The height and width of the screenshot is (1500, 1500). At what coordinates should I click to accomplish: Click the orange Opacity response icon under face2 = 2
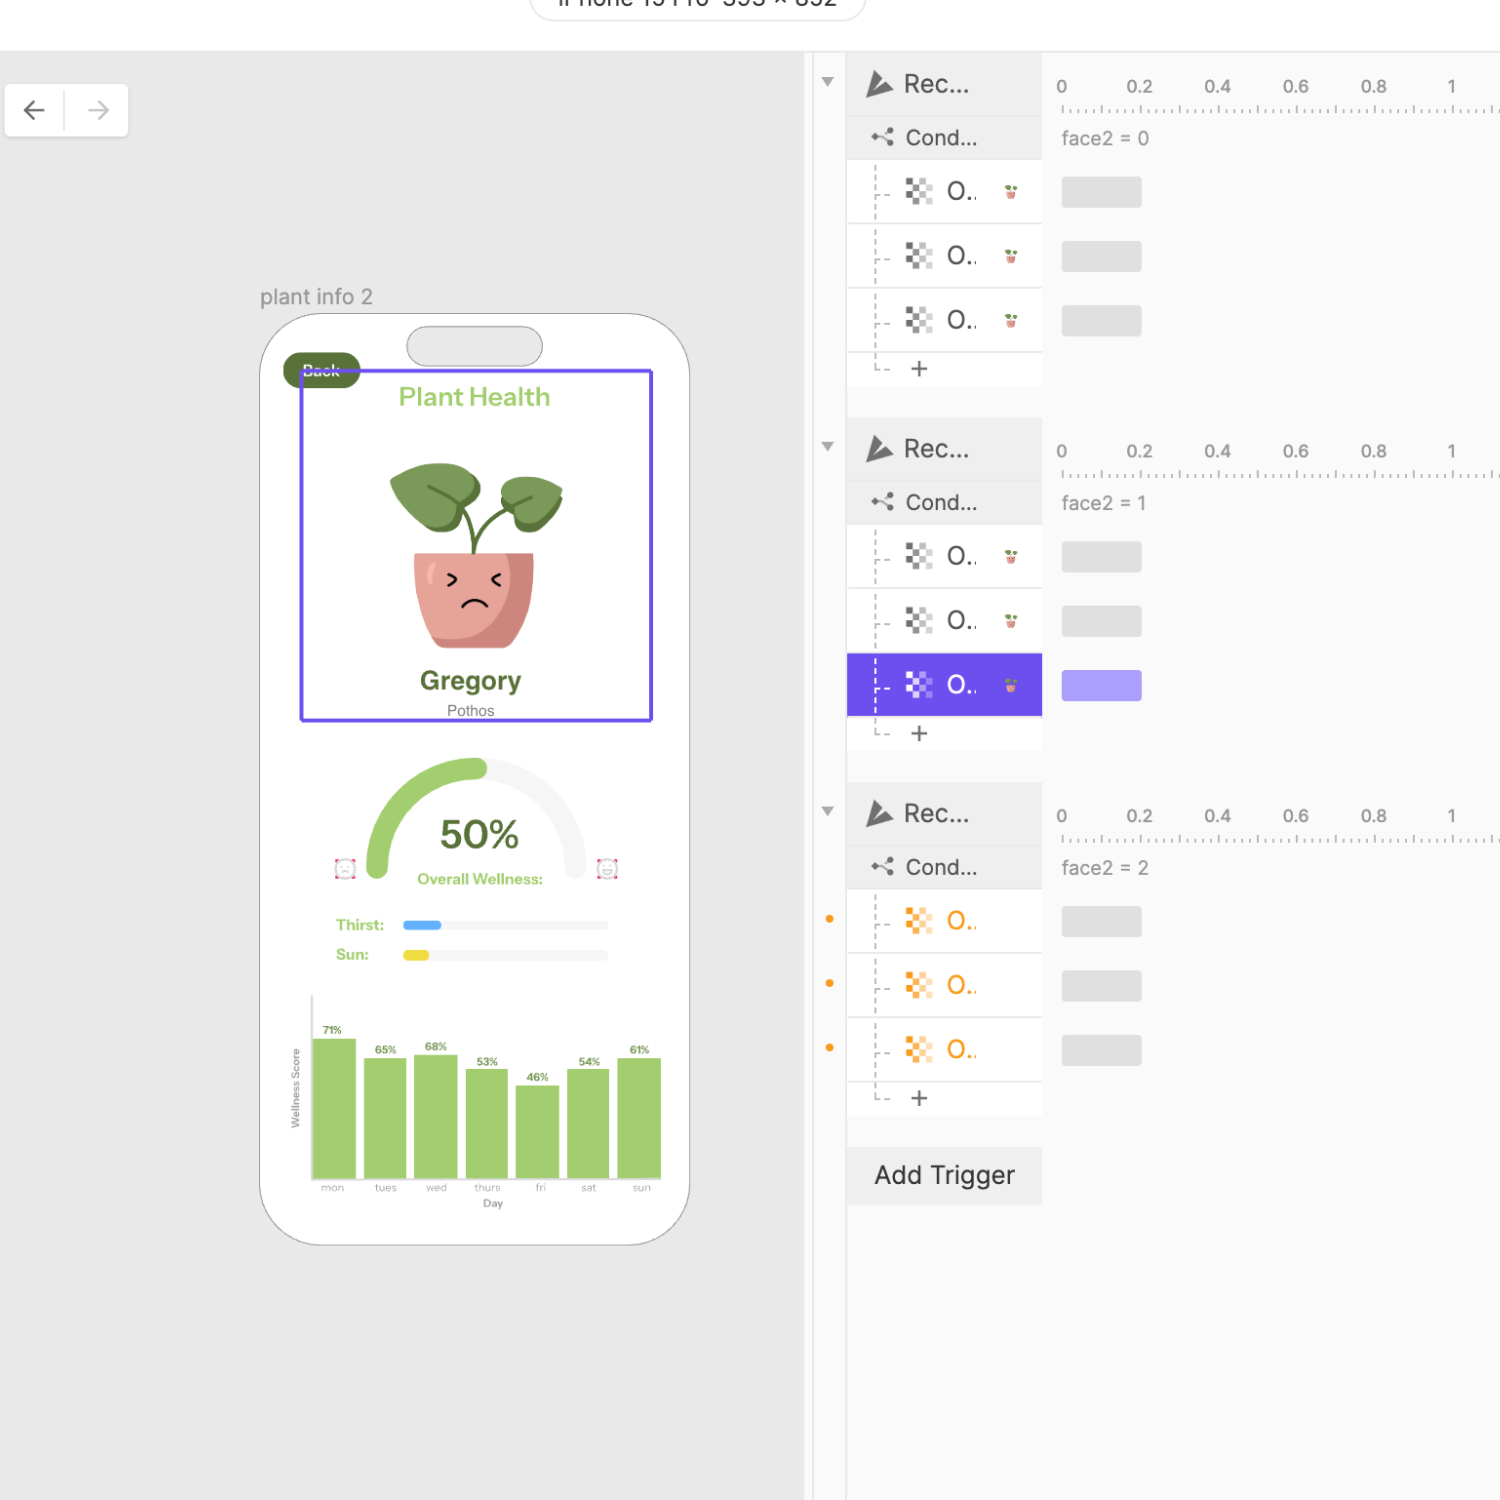coord(918,921)
